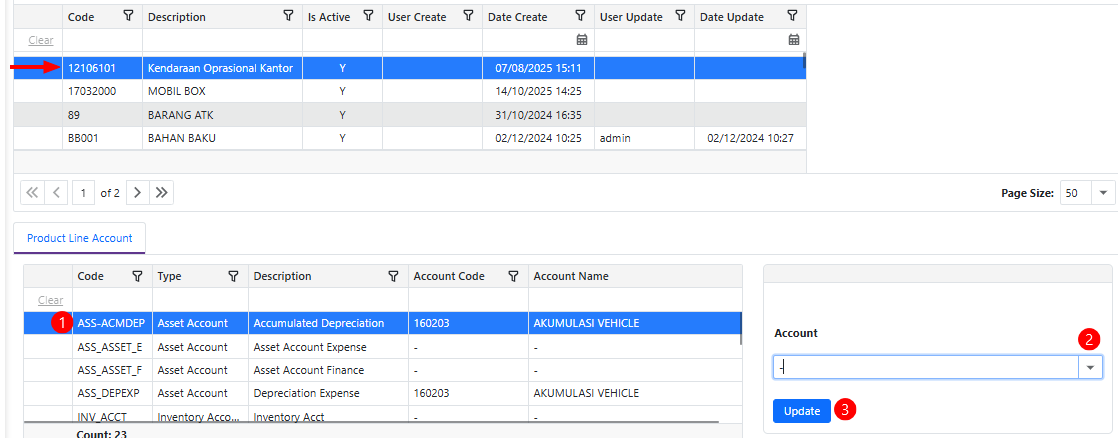The image size is (1118, 438).
Task: Clear filters in Product Line Account grid
Action: point(50,300)
